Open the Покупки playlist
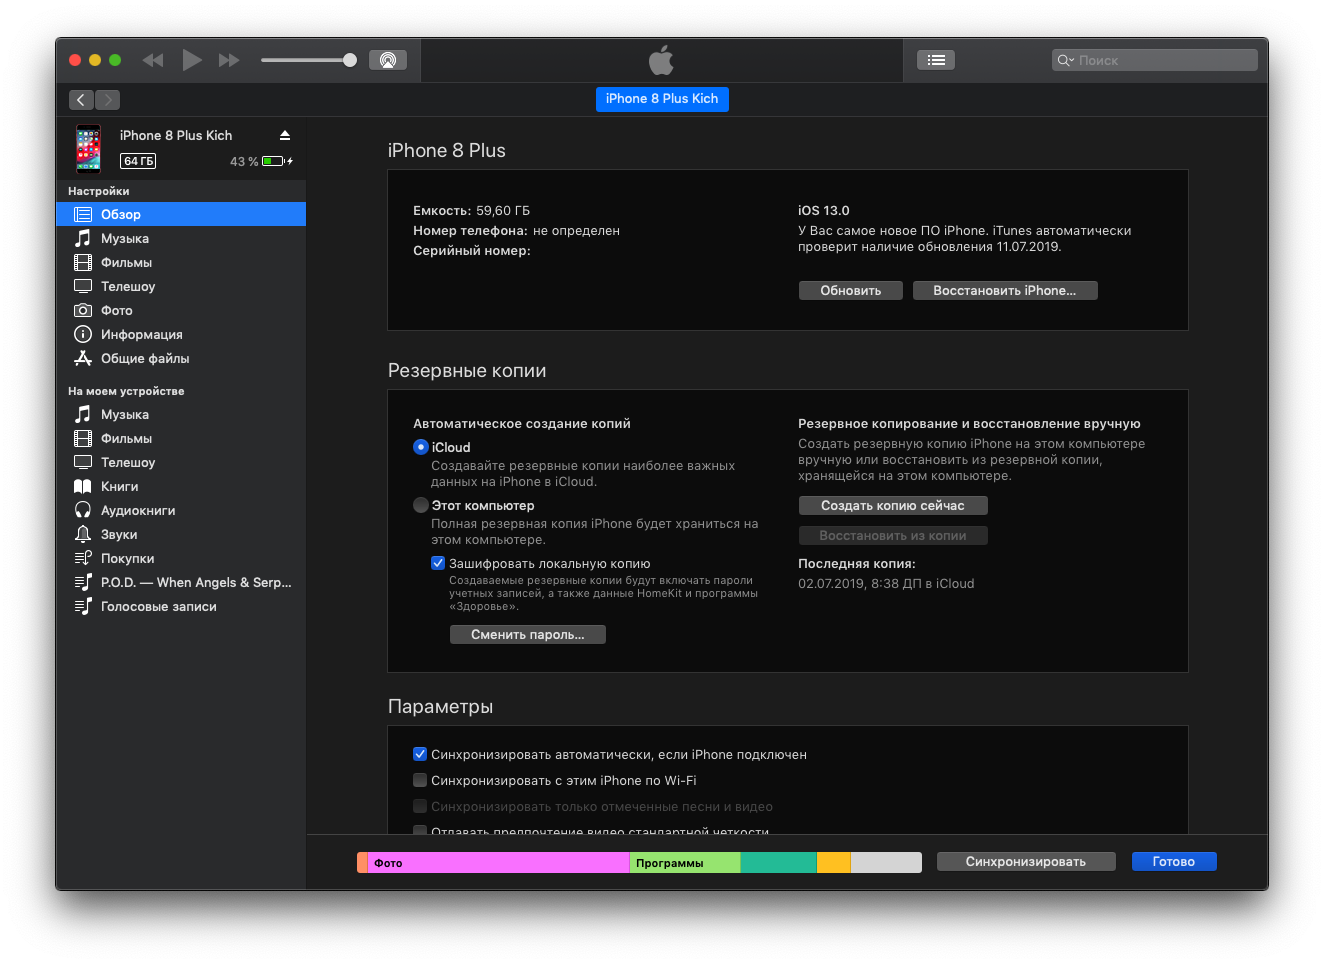 (181, 558)
